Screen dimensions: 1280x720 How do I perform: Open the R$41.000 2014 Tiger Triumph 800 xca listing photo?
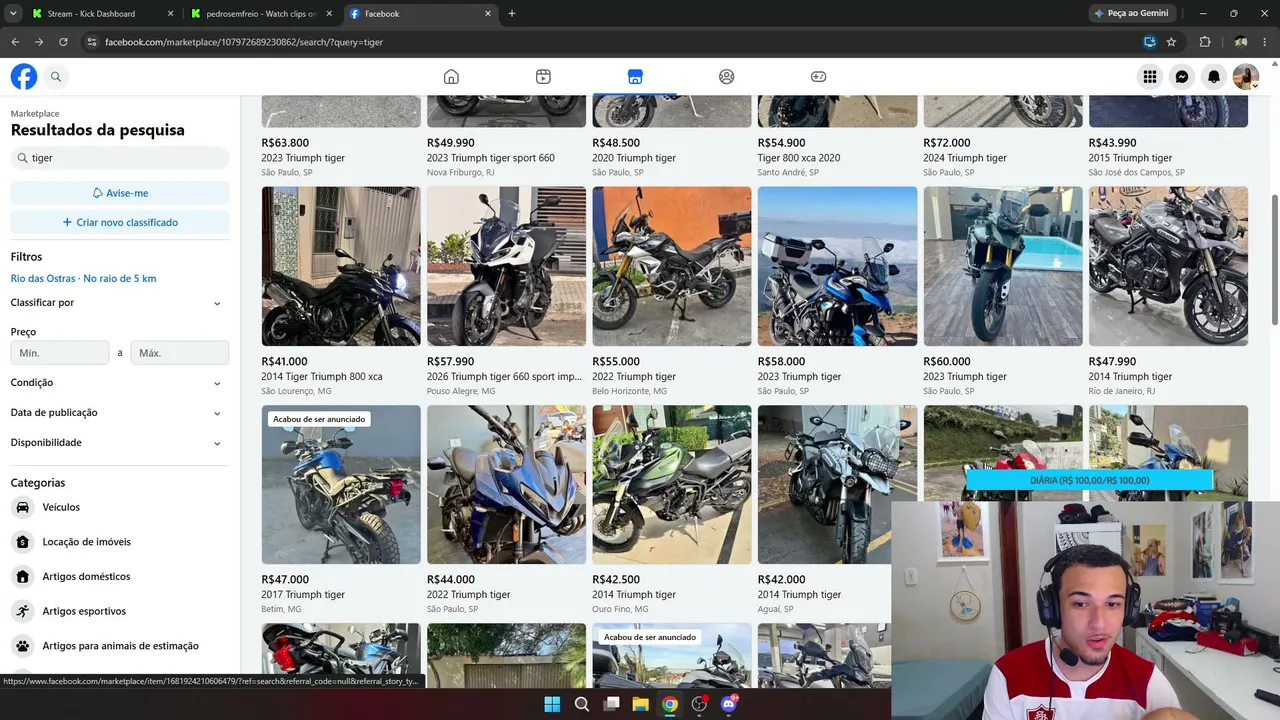pos(341,266)
